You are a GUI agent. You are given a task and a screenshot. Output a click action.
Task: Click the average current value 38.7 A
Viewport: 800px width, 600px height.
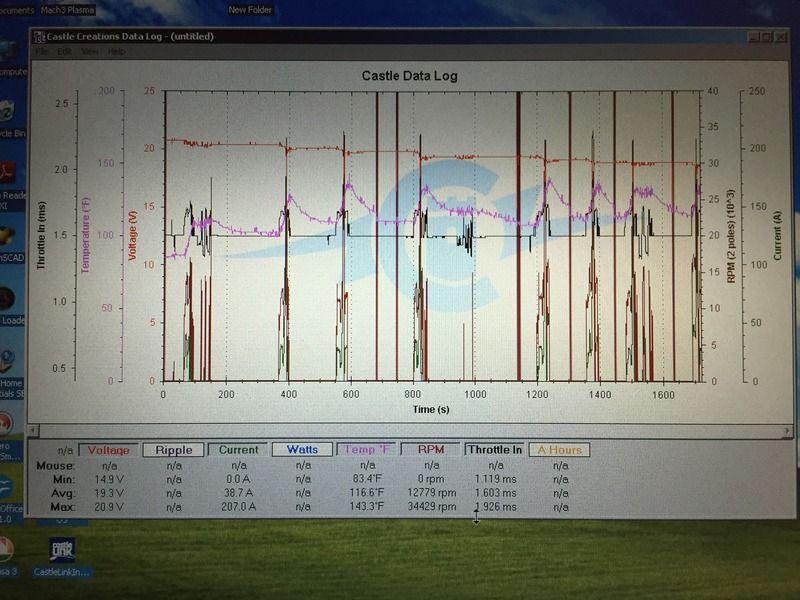pos(238,493)
